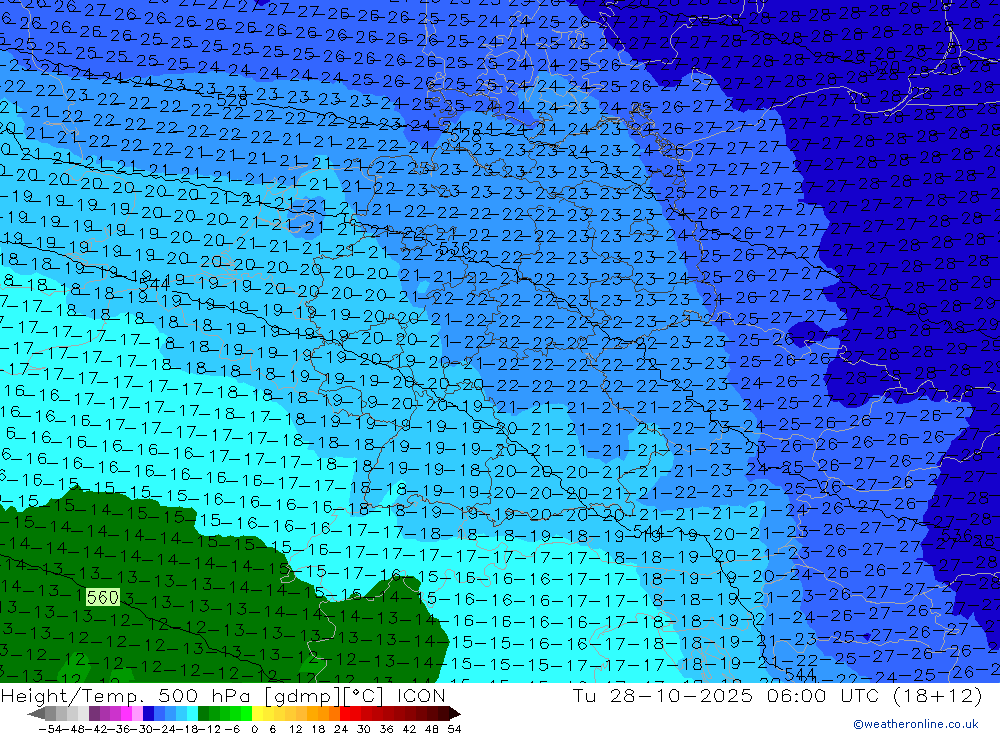Pick the cyan legend swatch left of -18
The height and width of the screenshot is (733, 1000).
click(192, 713)
